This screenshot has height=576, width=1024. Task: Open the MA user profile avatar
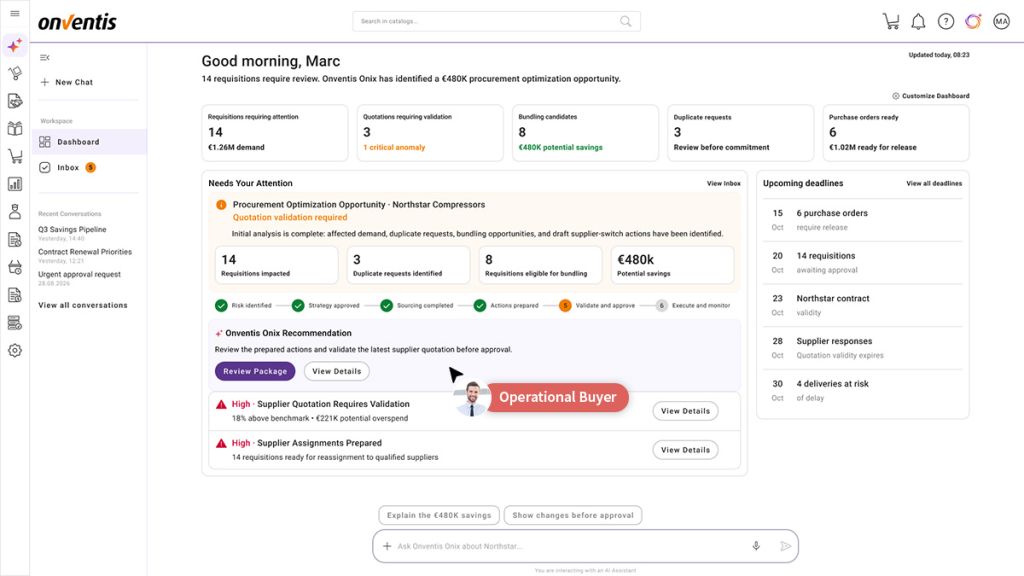[1001, 22]
